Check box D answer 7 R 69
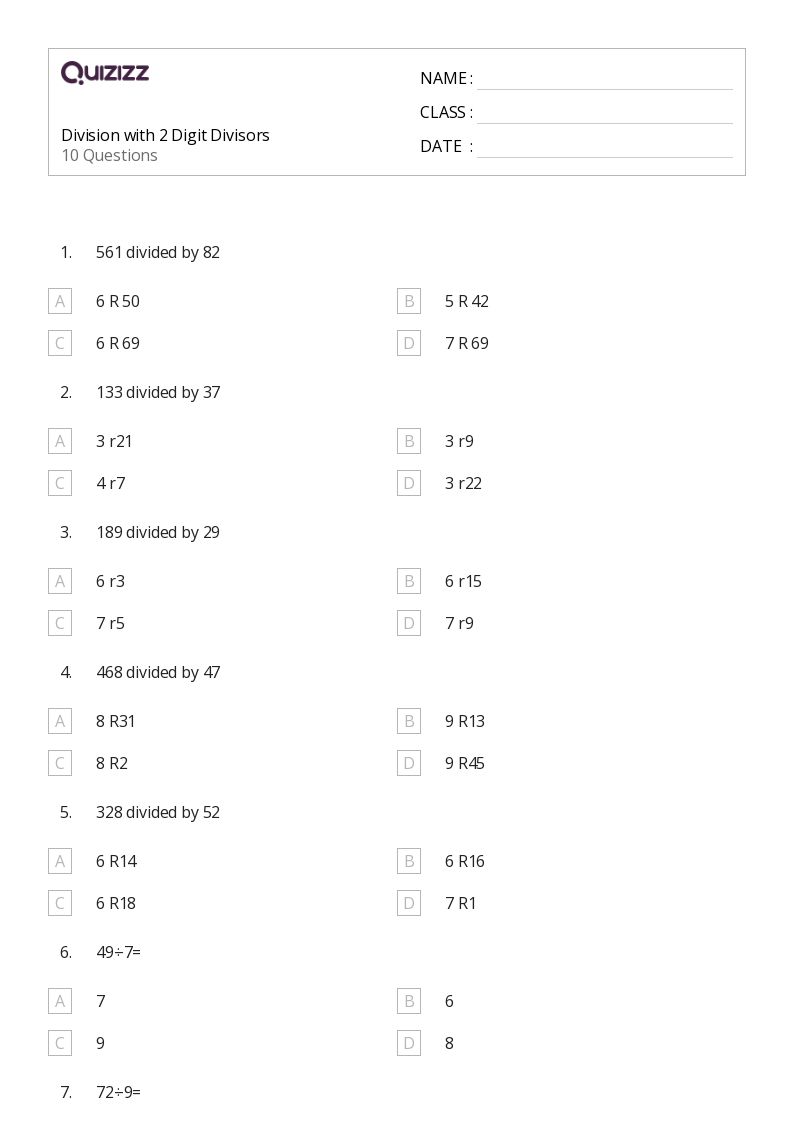This screenshot has height=1123, width=794. [x=409, y=343]
